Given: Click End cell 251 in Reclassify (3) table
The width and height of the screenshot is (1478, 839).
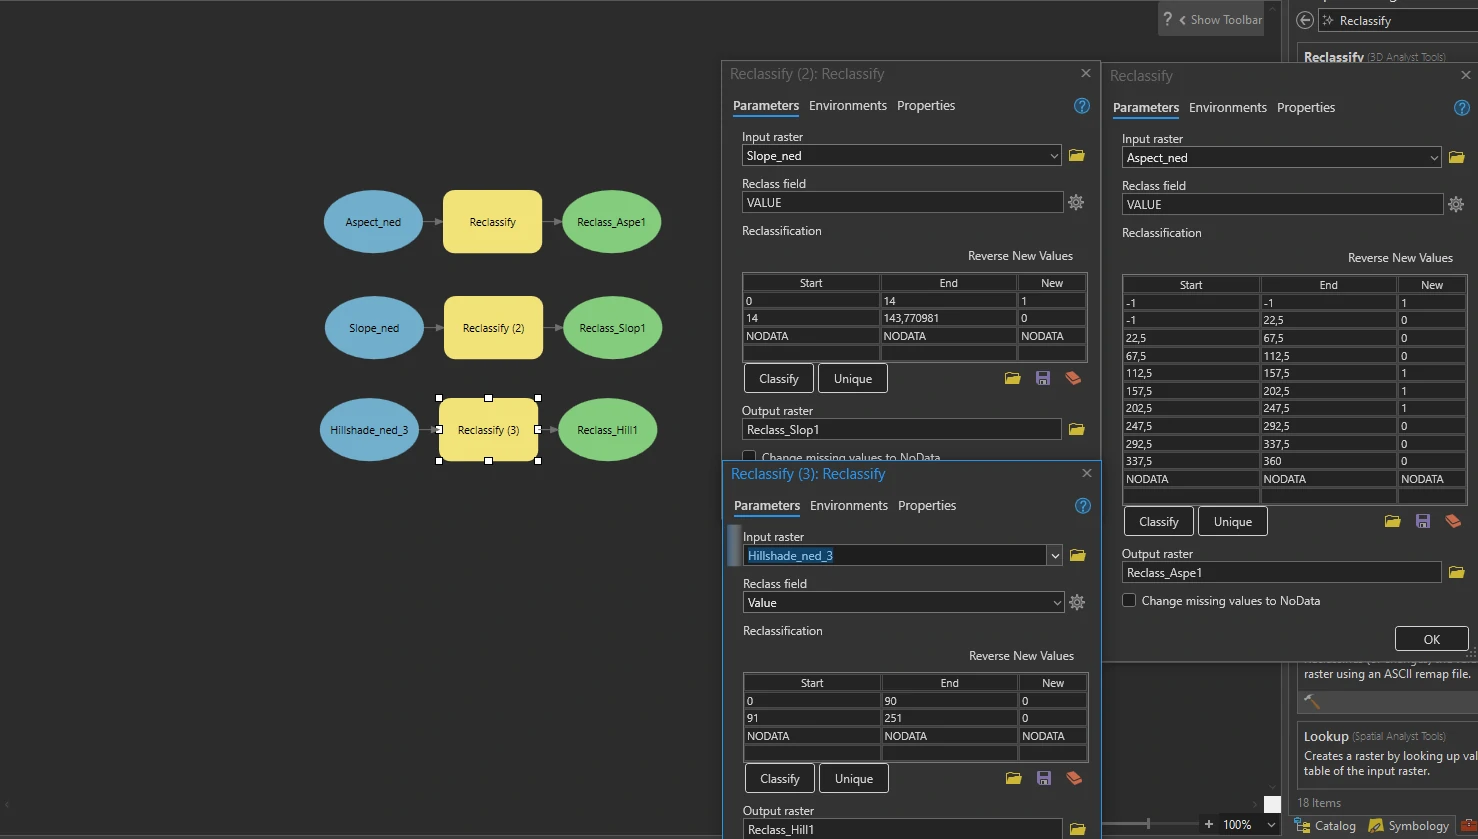Looking at the screenshot, I should point(949,718).
